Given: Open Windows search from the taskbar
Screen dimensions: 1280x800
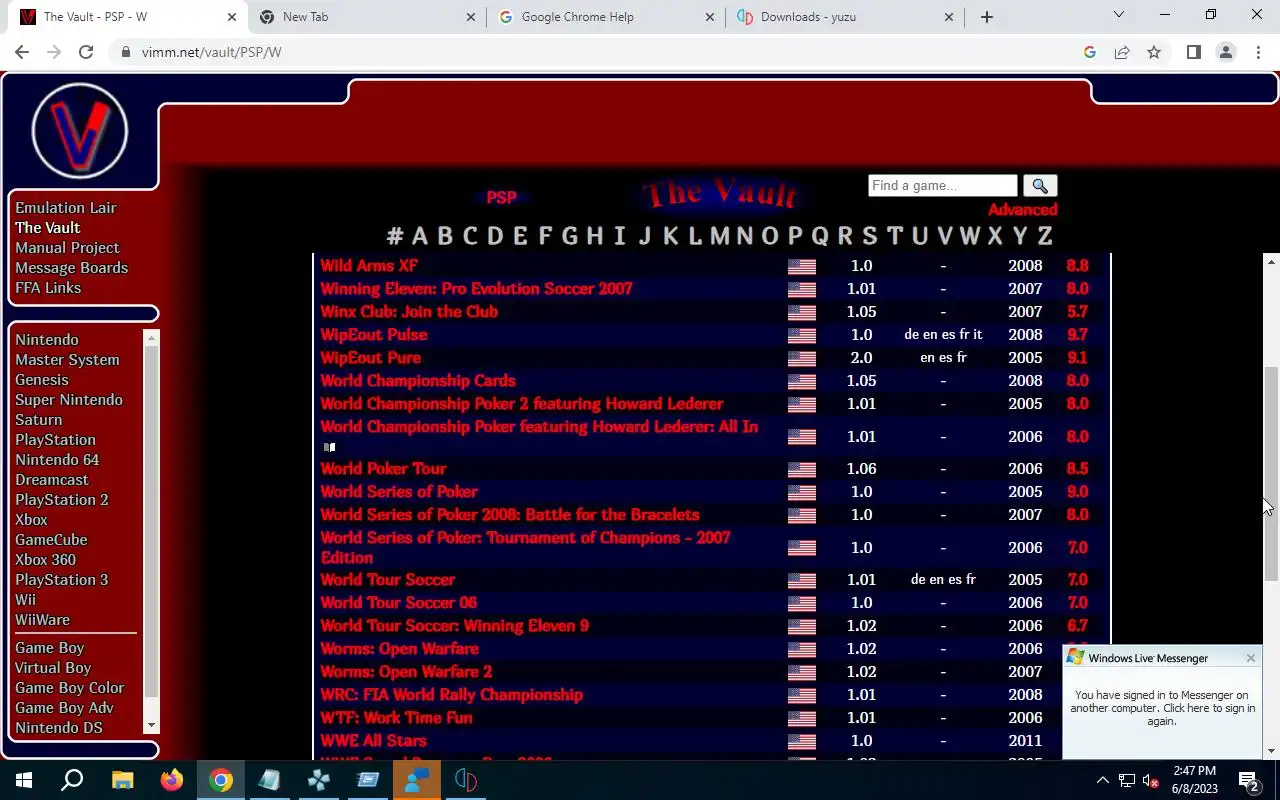Looking at the screenshot, I should pos(72,780).
